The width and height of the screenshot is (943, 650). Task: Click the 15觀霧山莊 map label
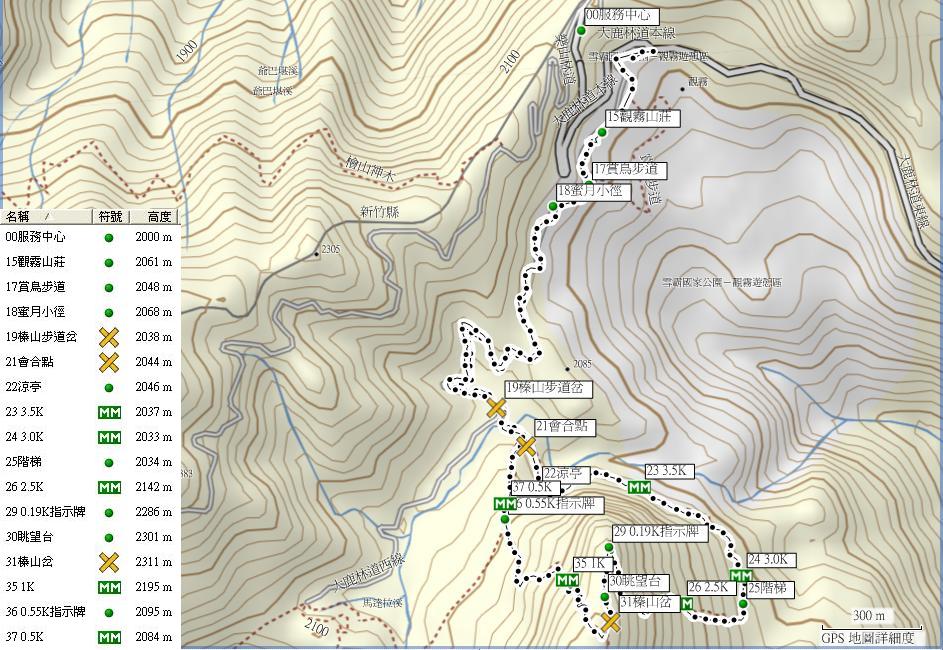click(643, 118)
